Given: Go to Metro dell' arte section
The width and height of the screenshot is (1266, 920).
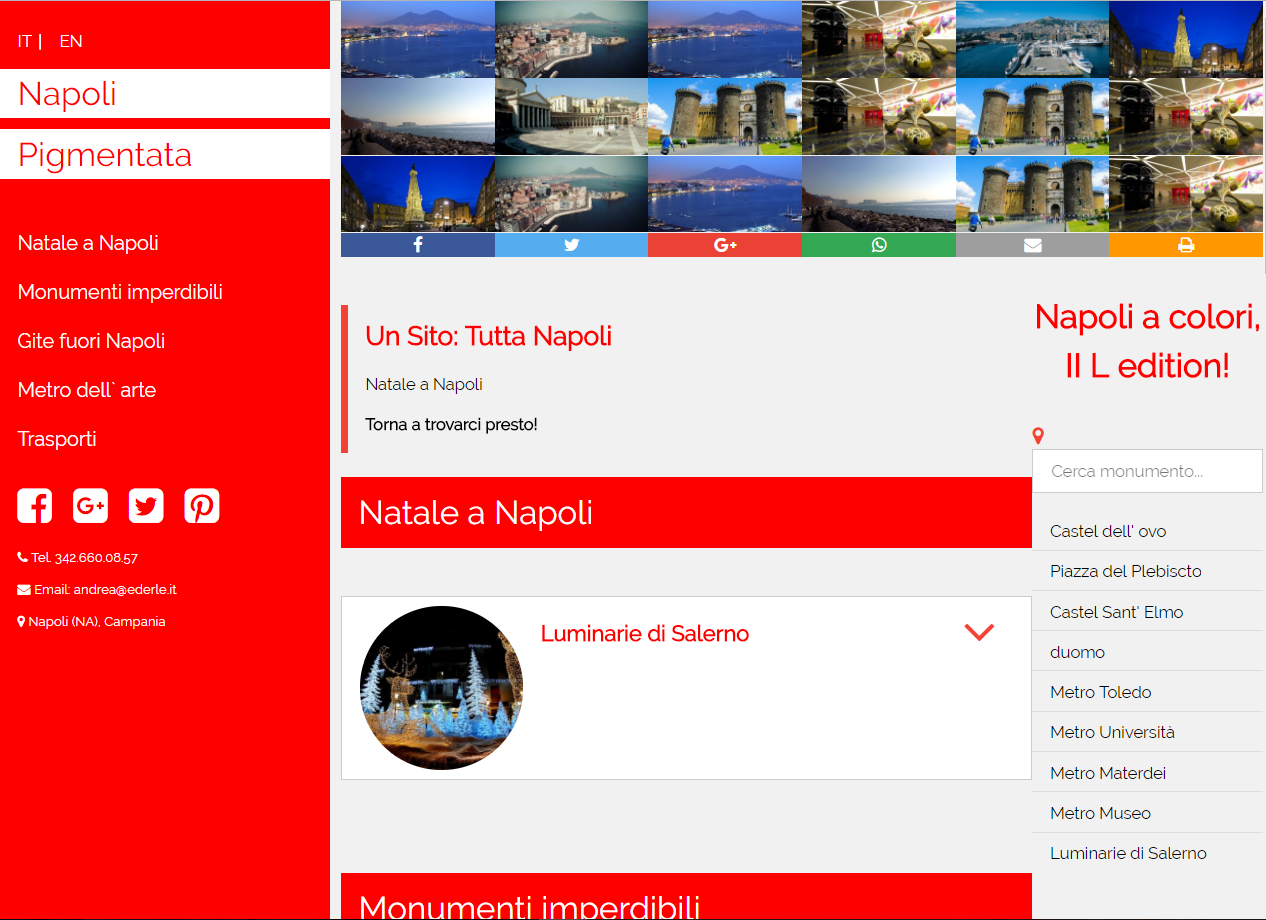Looking at the screenshot, I should [87, 390].
